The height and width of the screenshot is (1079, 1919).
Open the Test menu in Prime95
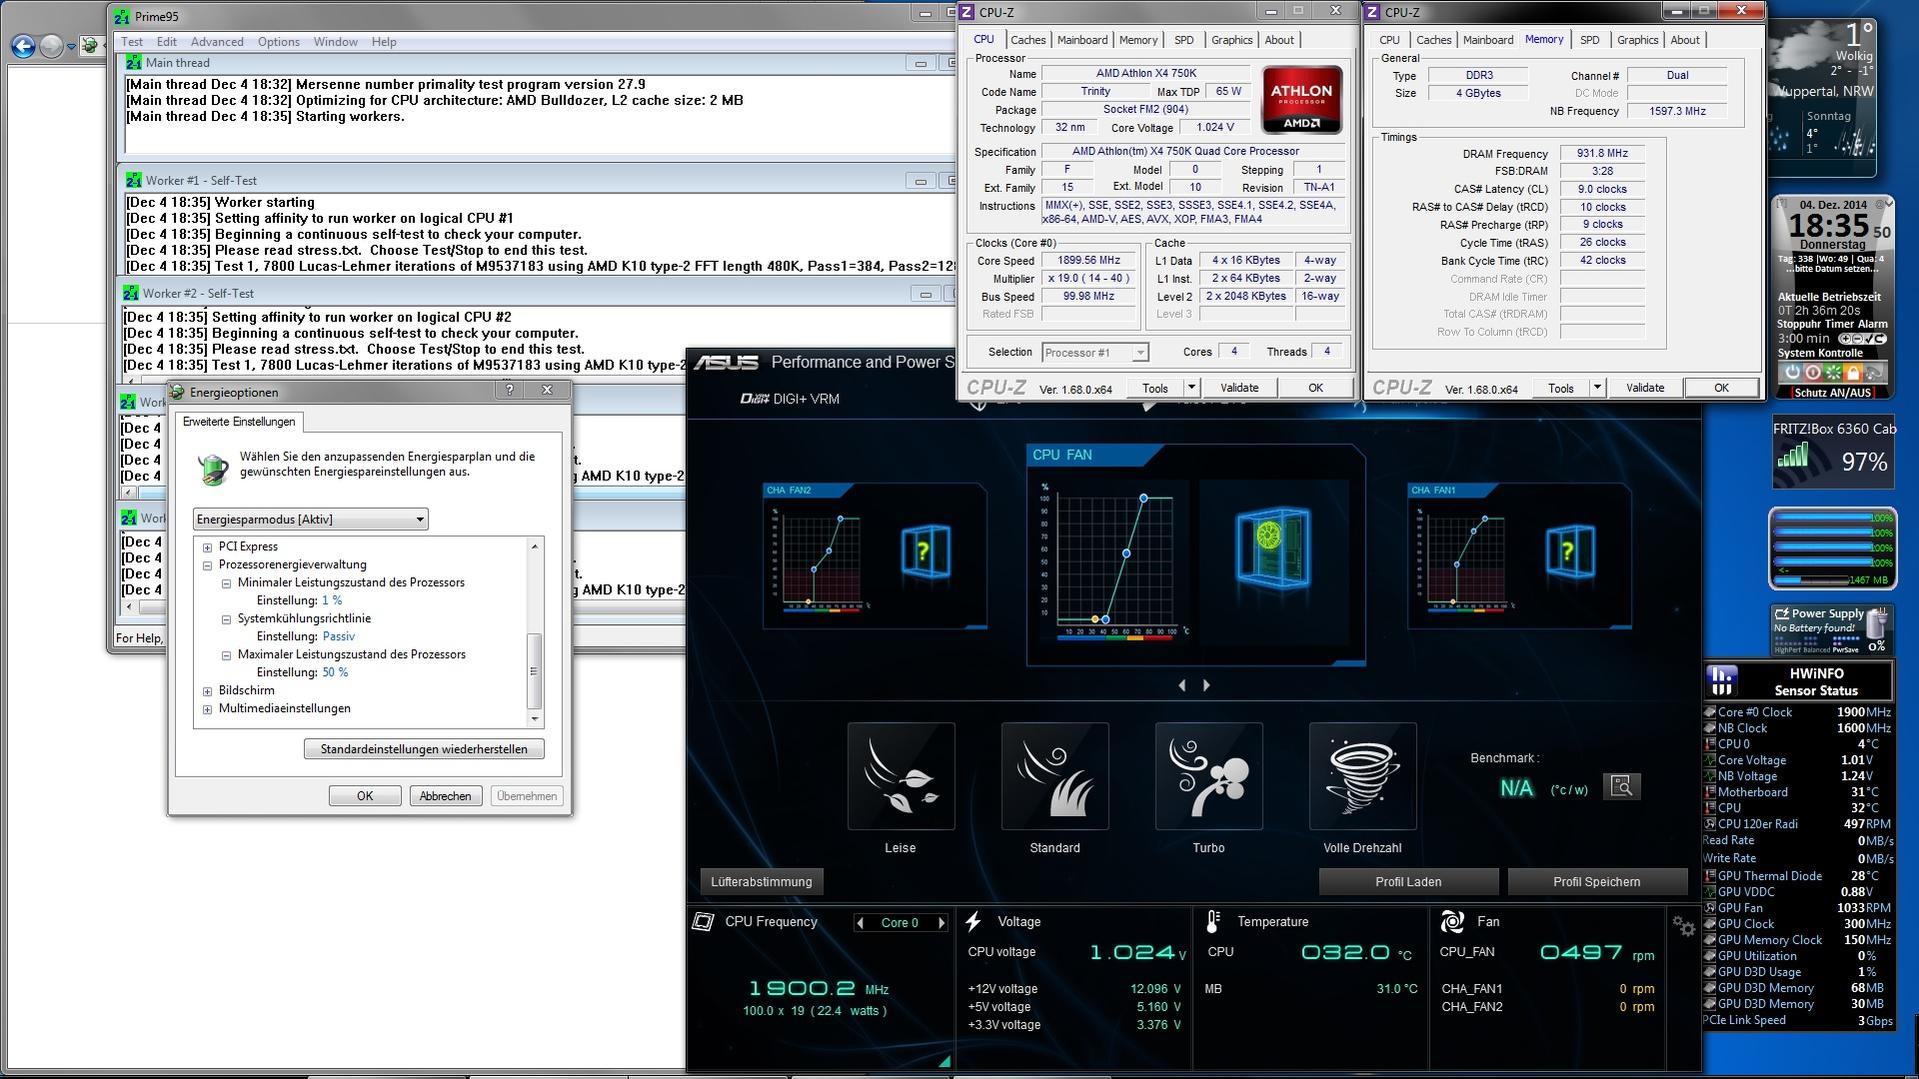[x=132, y=42]
